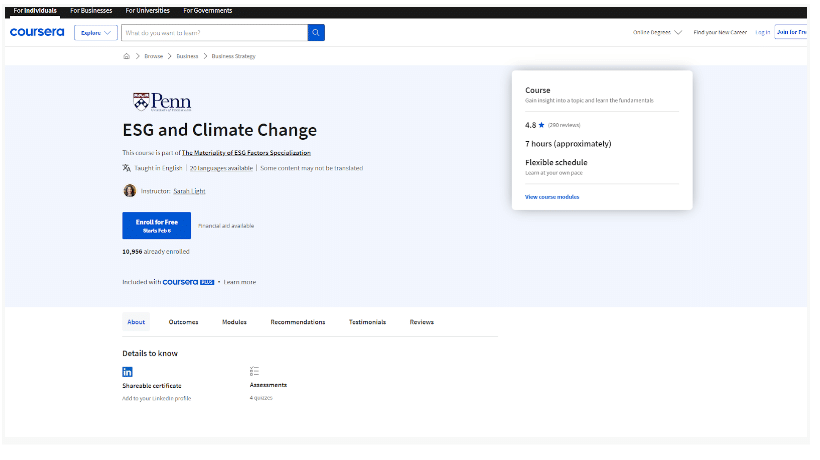Open The Materiality of ESG Factors Specialization link
820x460 pixels.
click(246, 153)
